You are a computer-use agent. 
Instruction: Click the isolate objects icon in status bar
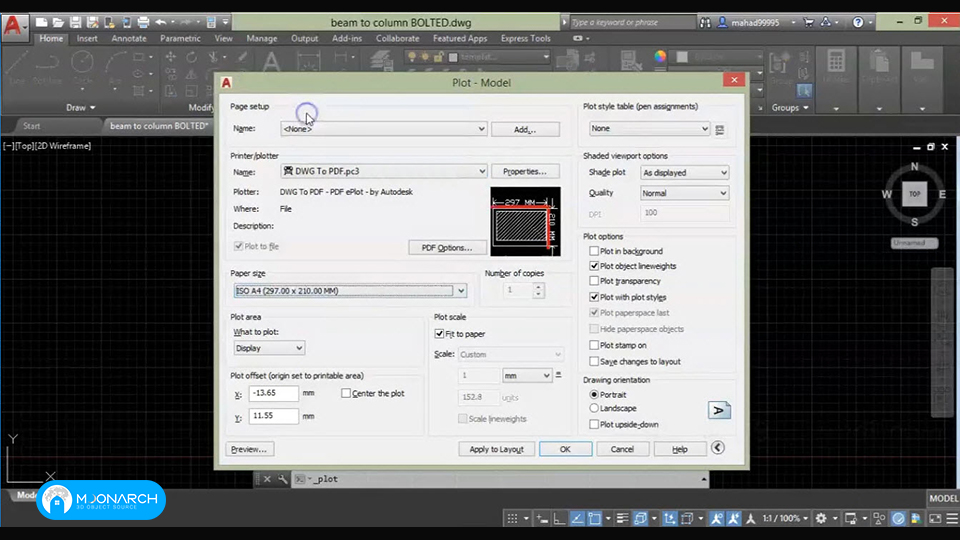pos(879,519)
